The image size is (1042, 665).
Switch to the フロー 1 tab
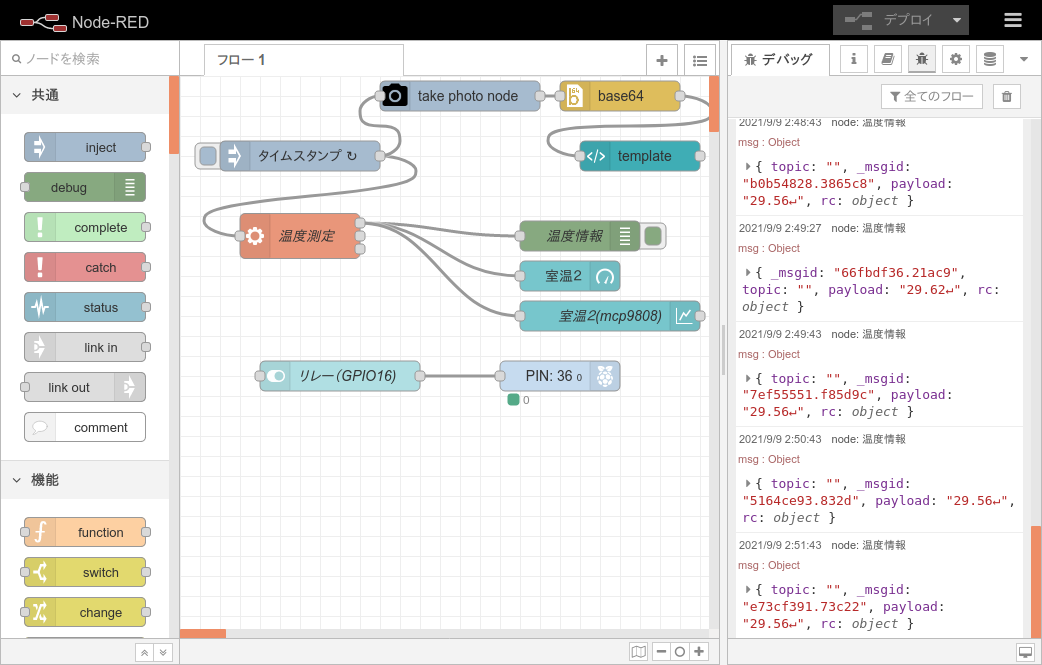click(x=304, y=60)
